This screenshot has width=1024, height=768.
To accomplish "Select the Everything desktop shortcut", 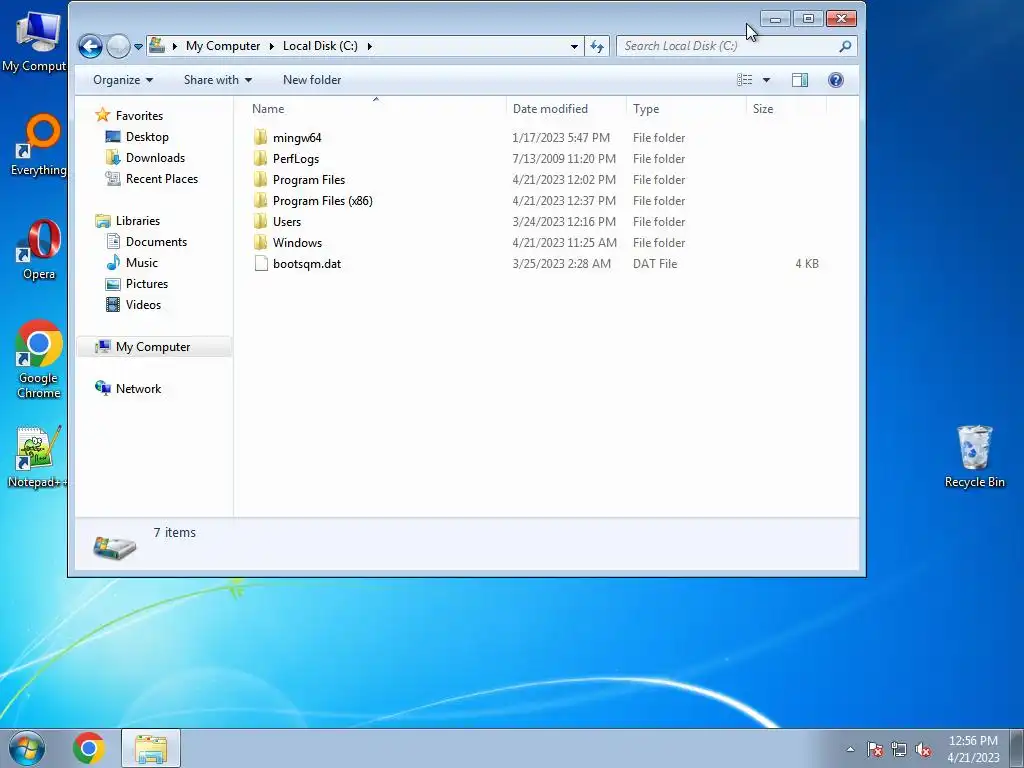I will click(x=39, y=145).
